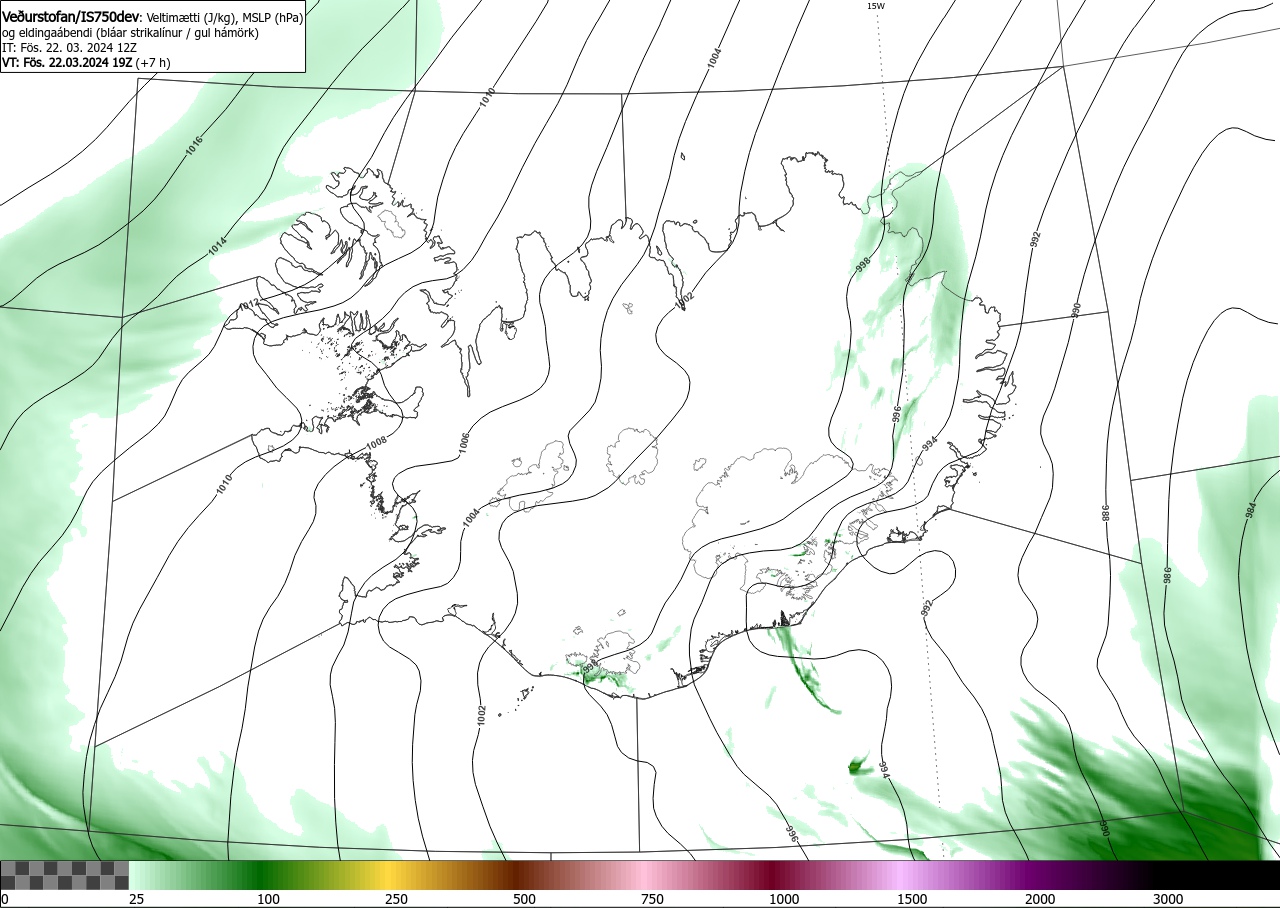This screenshot has width=1280, height=908.
Task: Click the title line 'Veðurstofan/IS750dev: Veltimætti (J/kg), MSLP (hPa)'
Action: point(152,17)
